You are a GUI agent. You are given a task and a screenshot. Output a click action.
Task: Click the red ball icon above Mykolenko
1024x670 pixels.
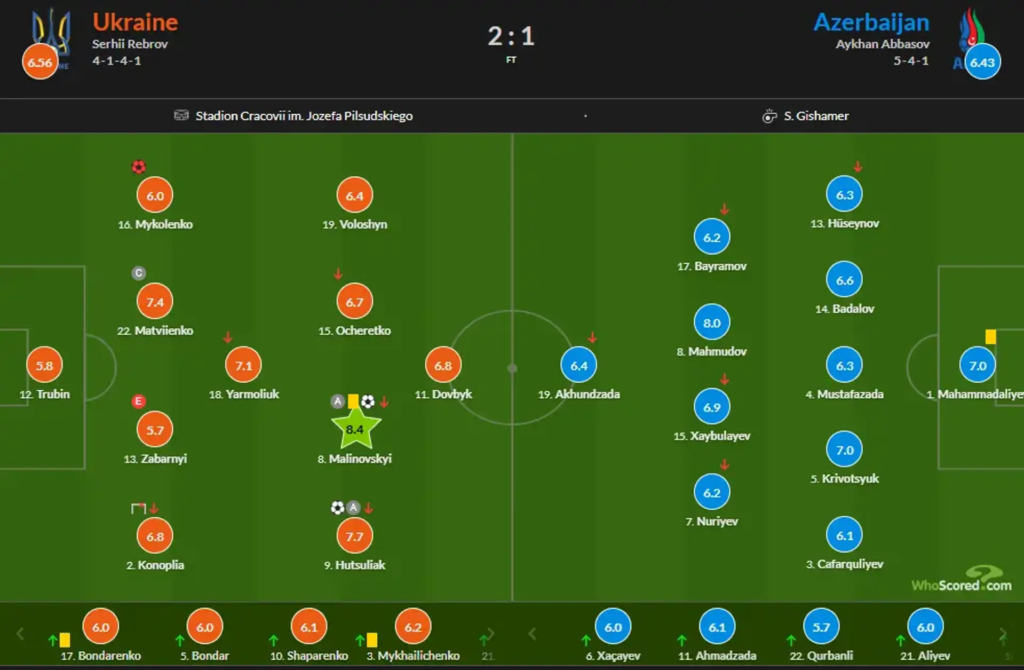click(138, 167)
